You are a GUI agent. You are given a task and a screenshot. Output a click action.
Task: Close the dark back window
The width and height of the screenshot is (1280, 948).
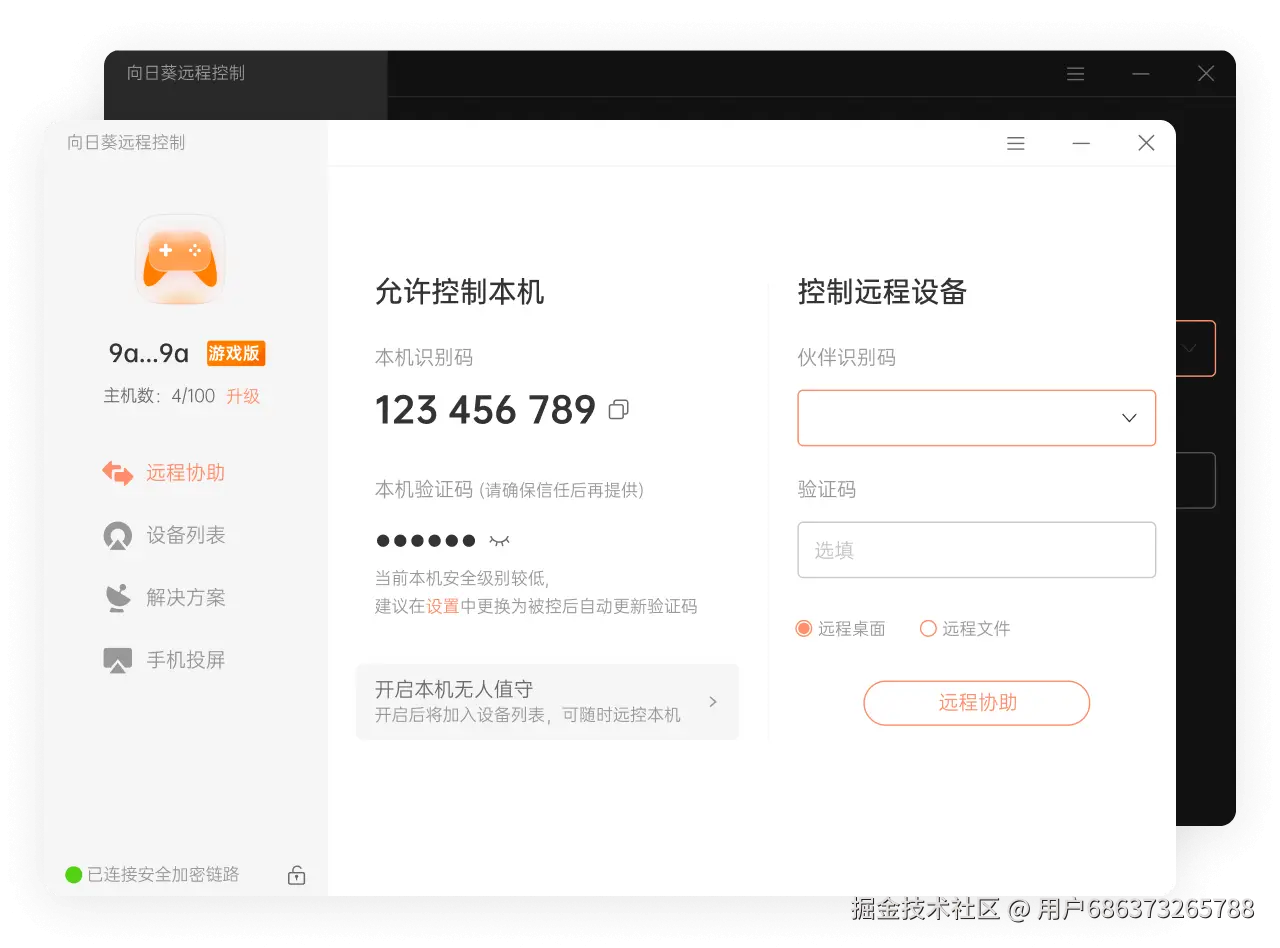coord(1206,73)
